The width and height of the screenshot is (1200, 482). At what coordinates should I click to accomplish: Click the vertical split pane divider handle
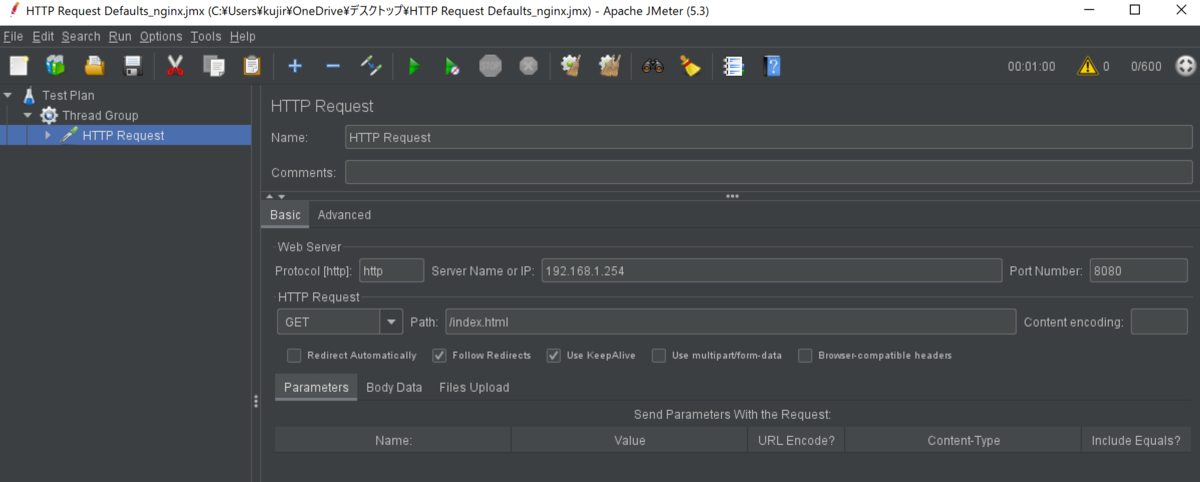[256, 401]
